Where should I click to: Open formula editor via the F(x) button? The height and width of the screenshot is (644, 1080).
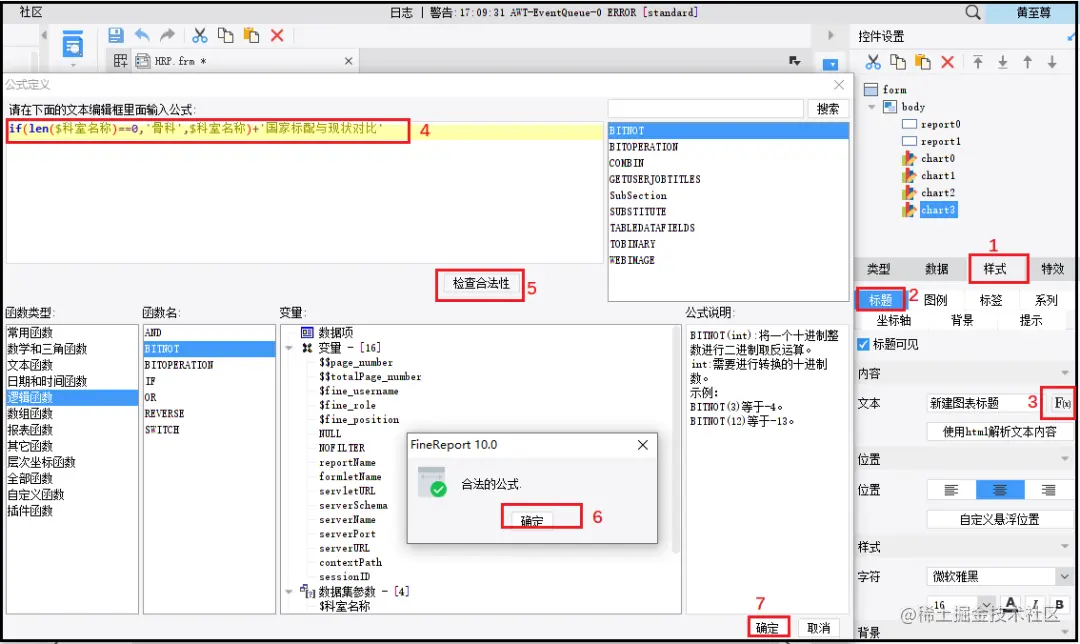1061,403
